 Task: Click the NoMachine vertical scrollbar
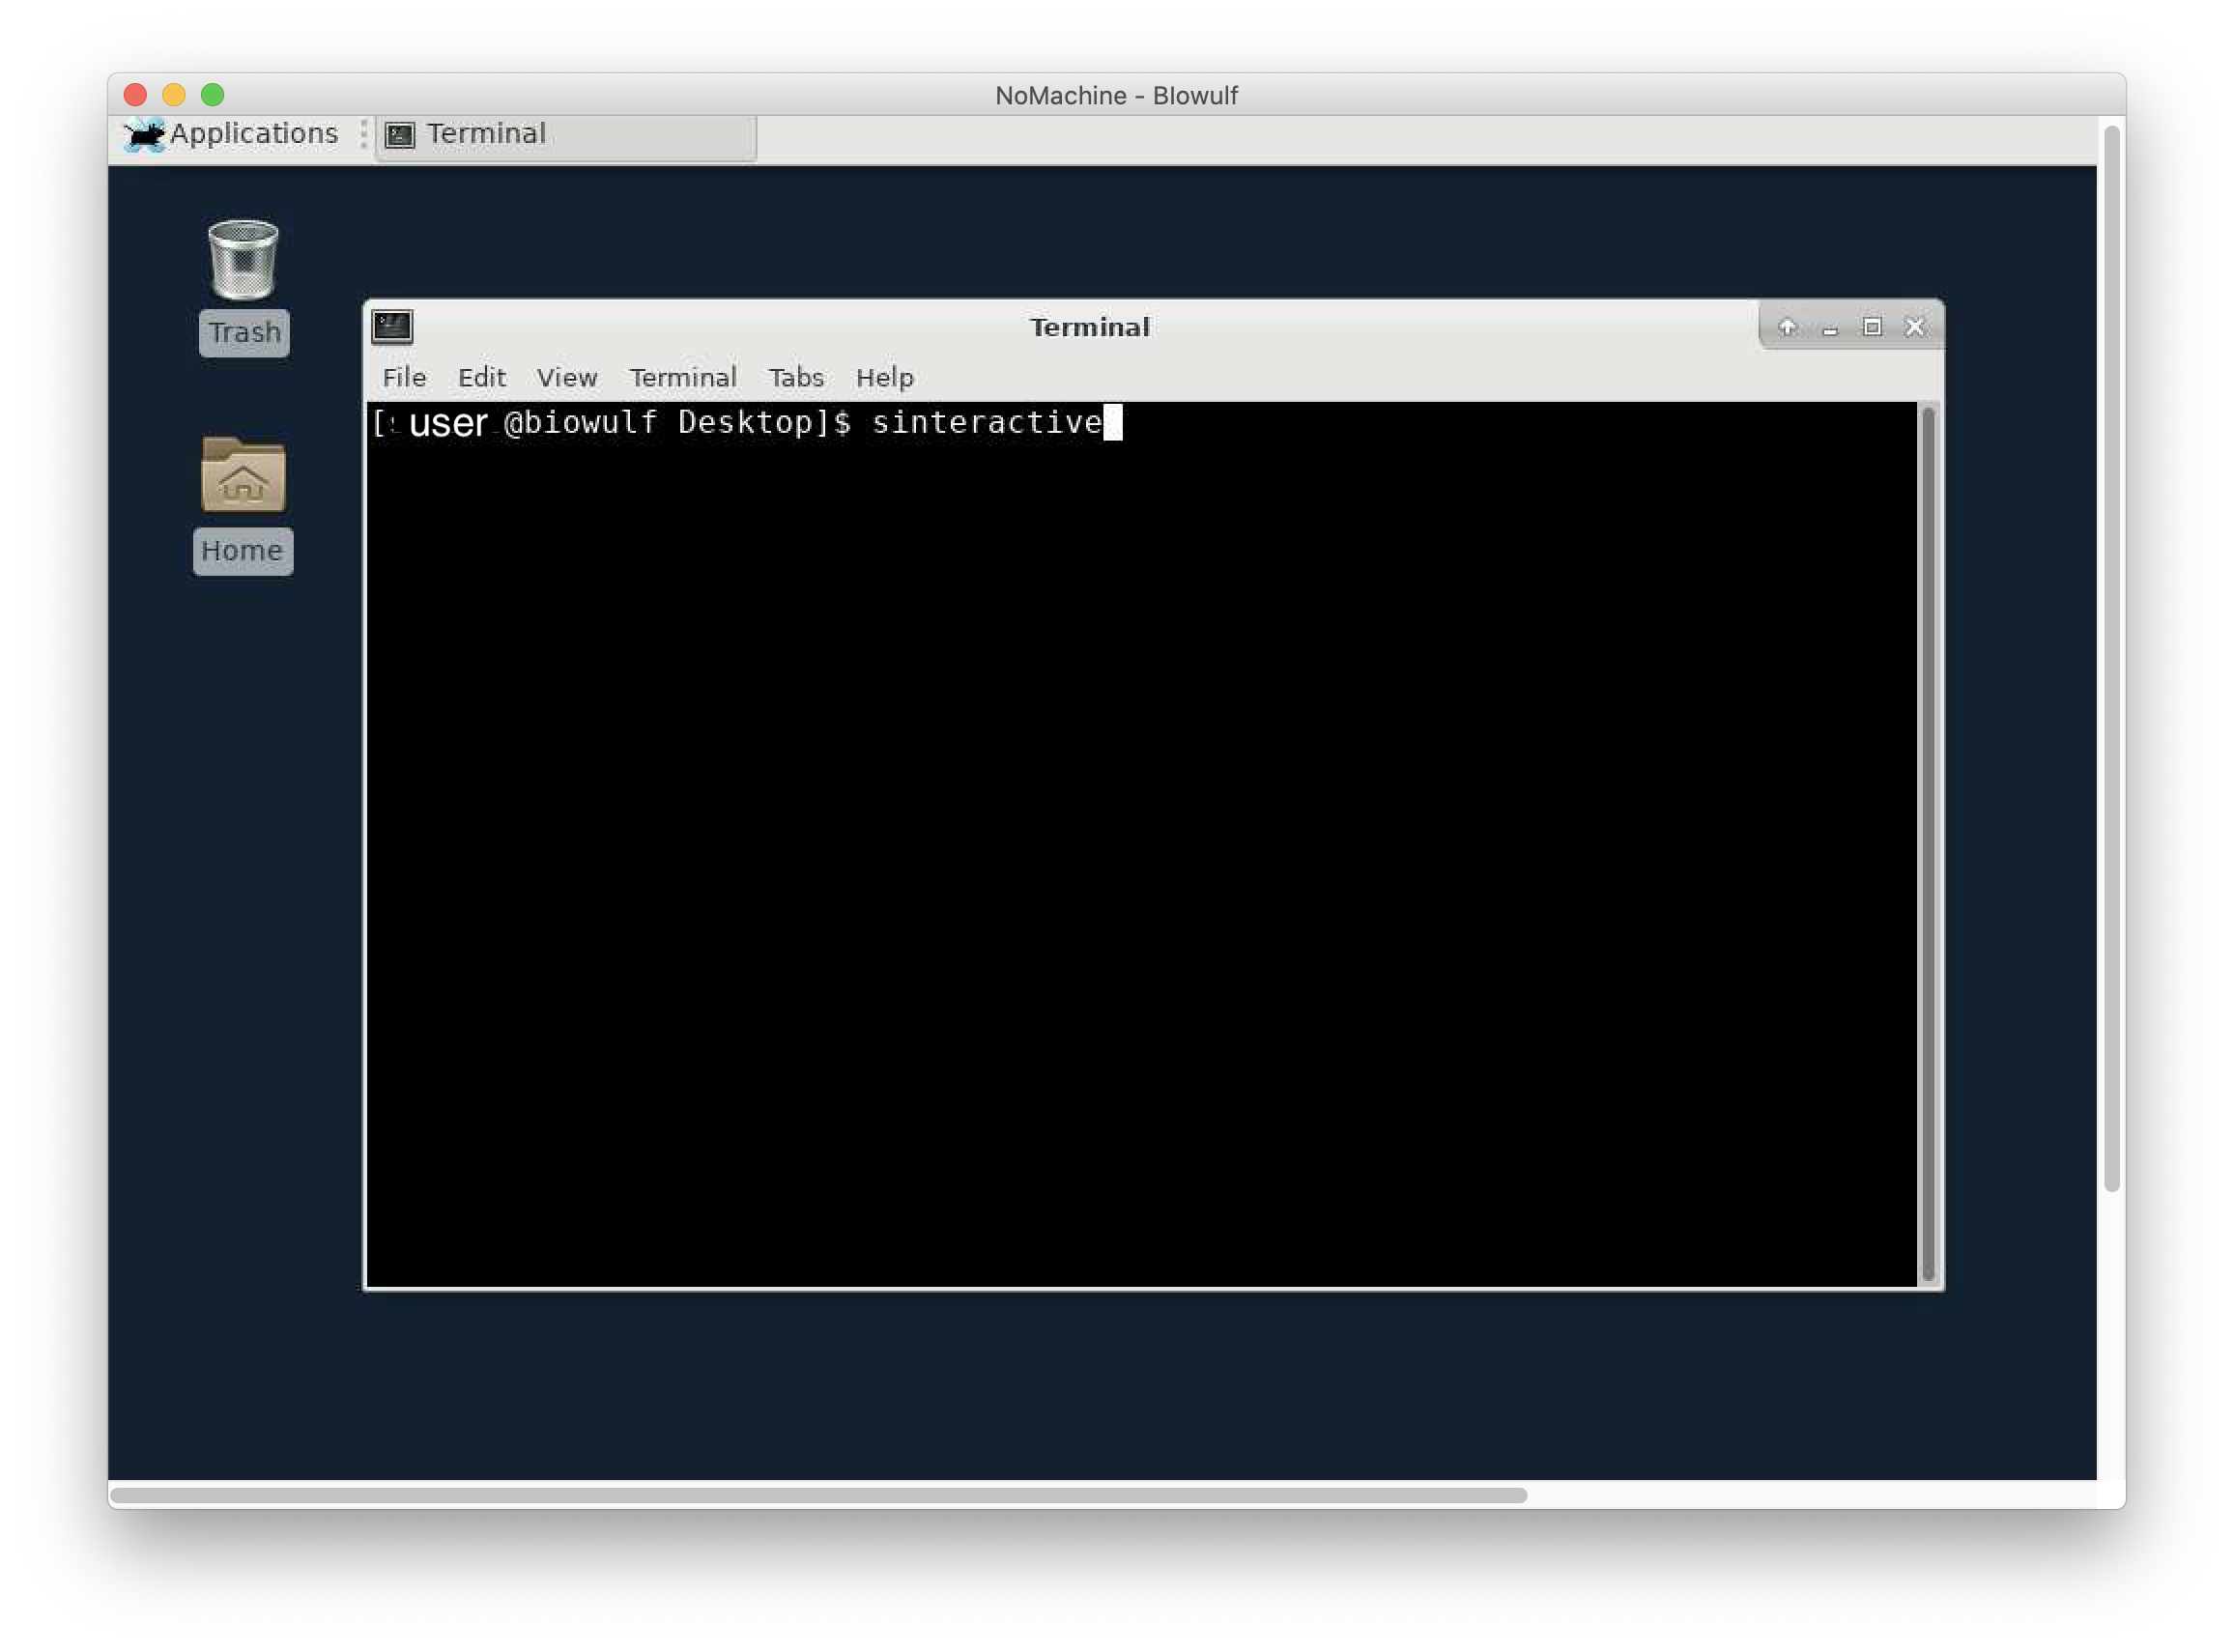[2111, 658]
